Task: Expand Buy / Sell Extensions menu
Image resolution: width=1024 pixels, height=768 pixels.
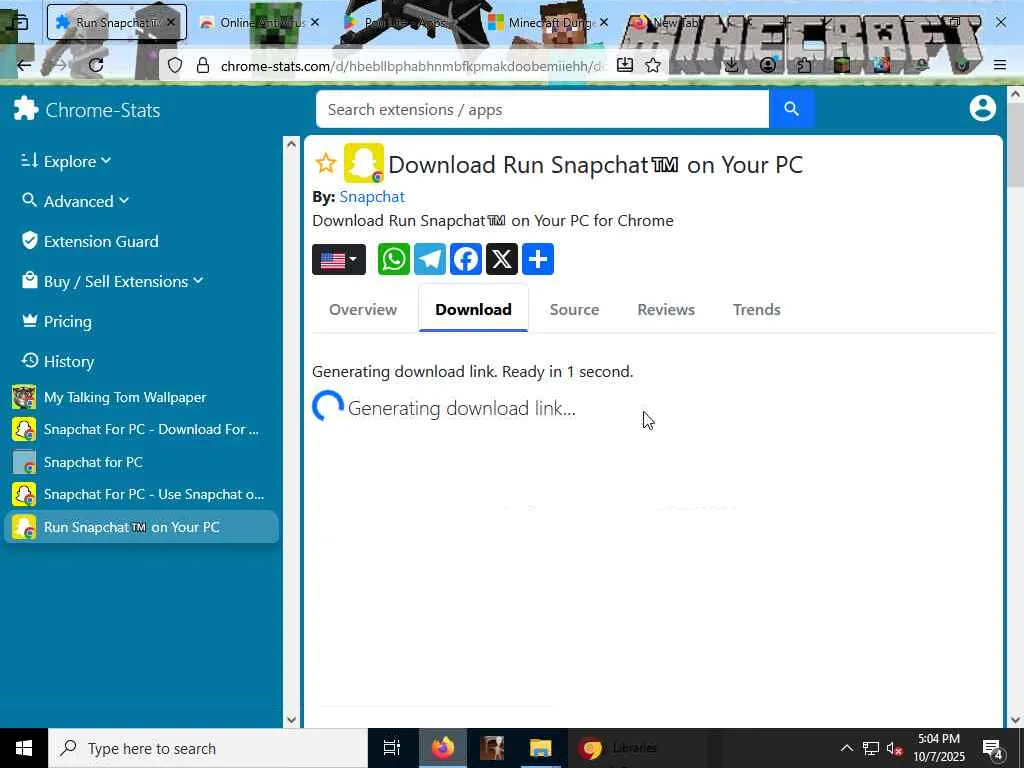Action: tap(112, 281)
